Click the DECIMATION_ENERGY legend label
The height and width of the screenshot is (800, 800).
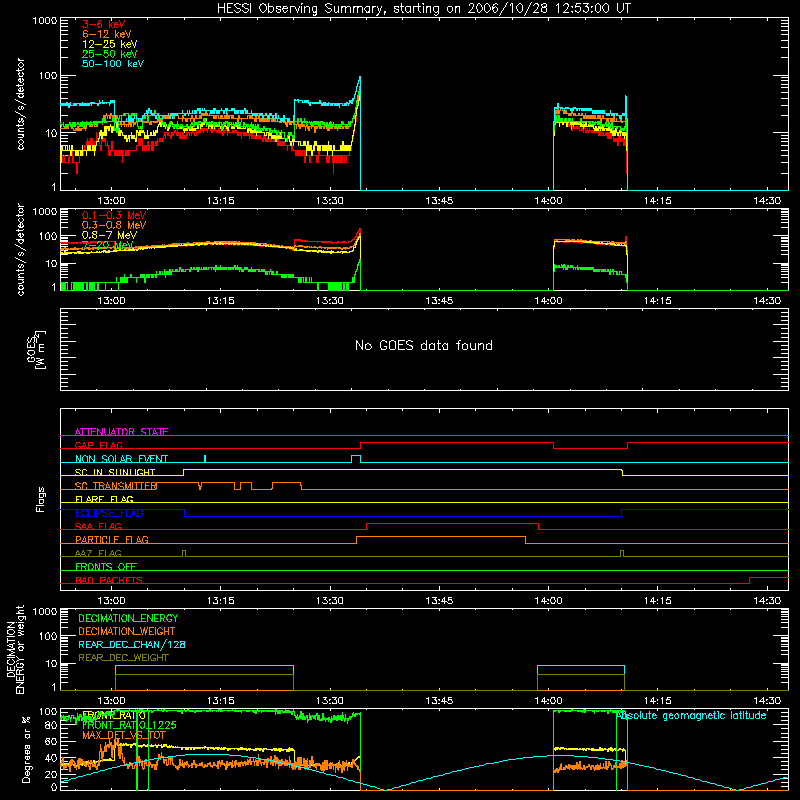click(x=128, y=618)
